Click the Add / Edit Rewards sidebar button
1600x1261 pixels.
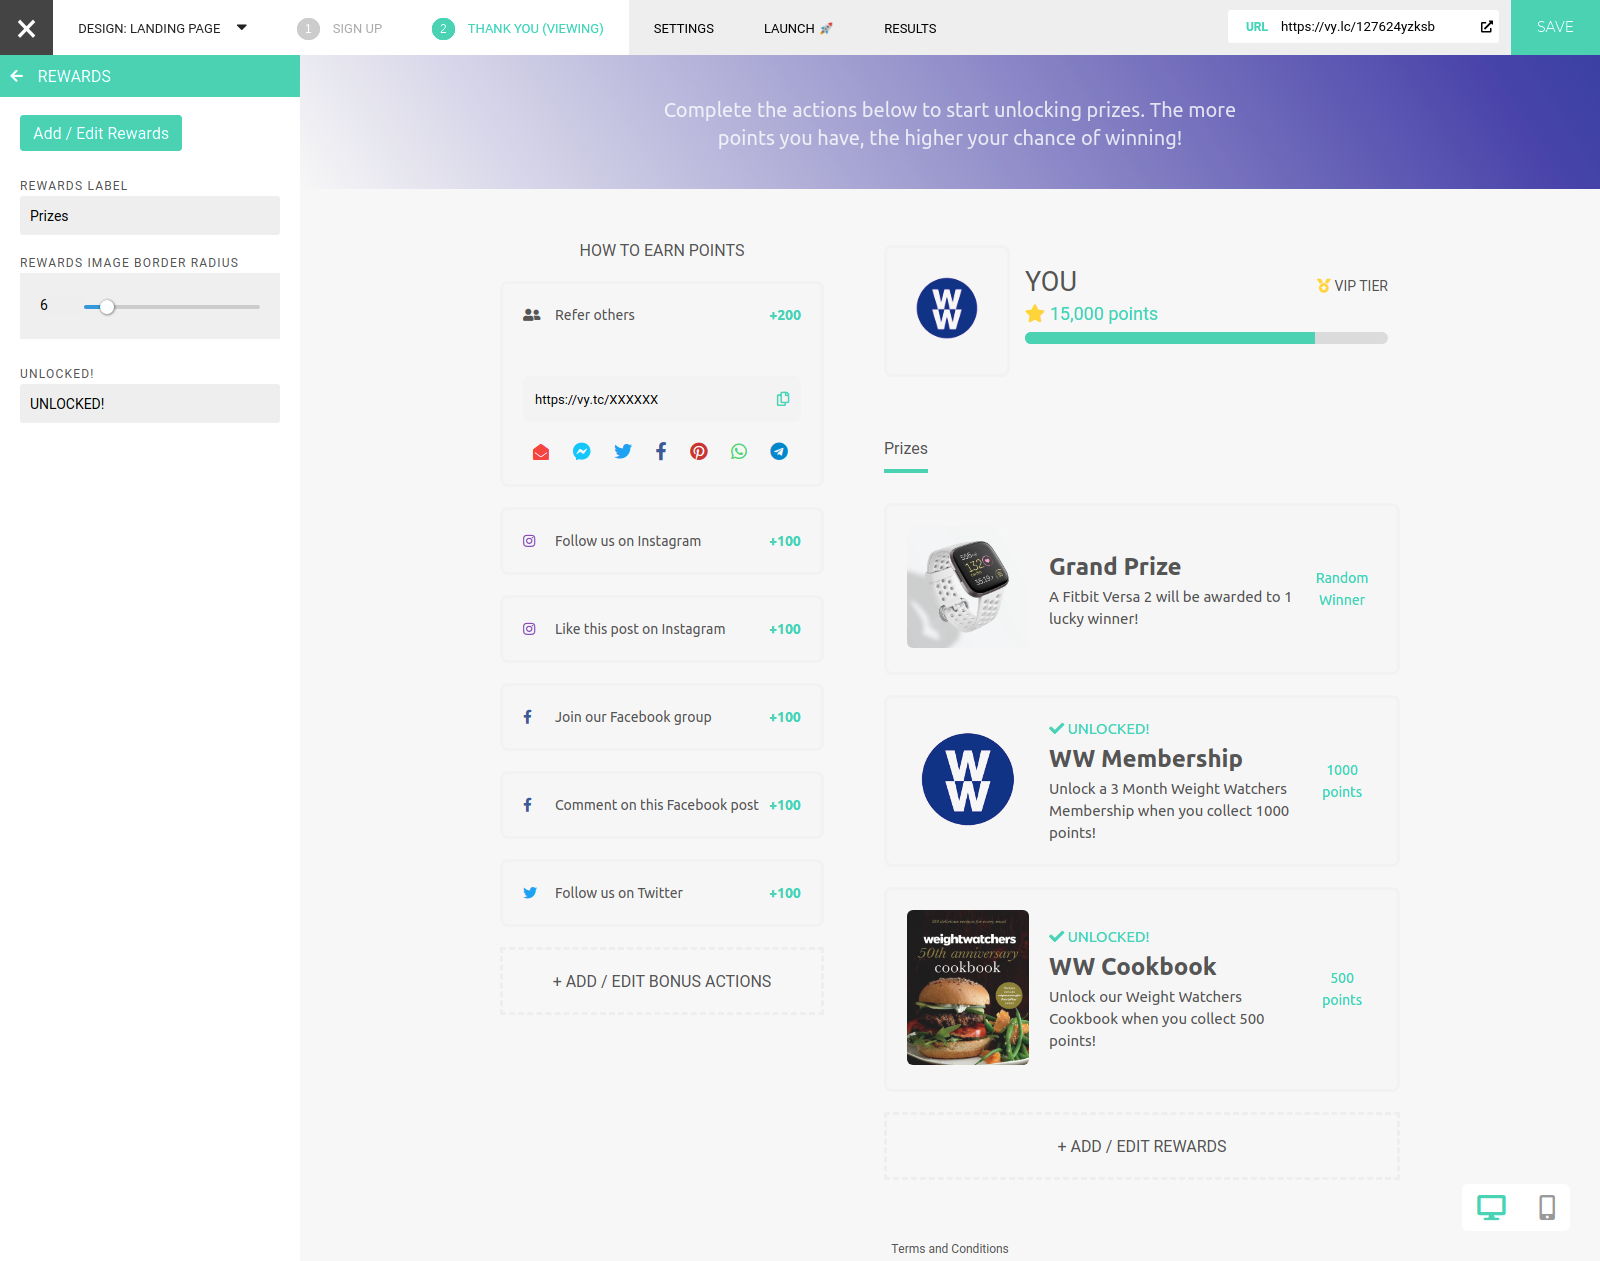101,133
